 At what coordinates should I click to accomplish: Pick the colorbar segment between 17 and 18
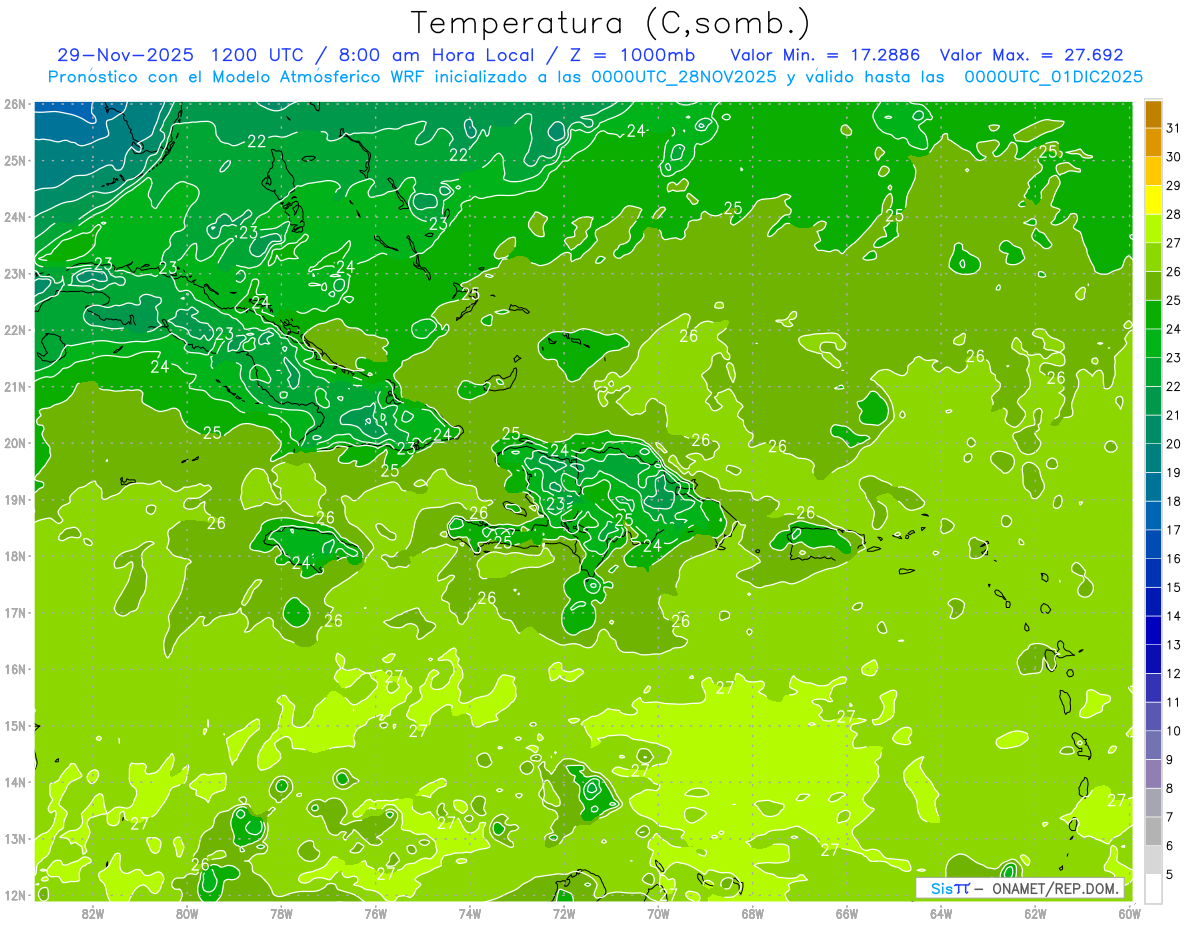1153,516
